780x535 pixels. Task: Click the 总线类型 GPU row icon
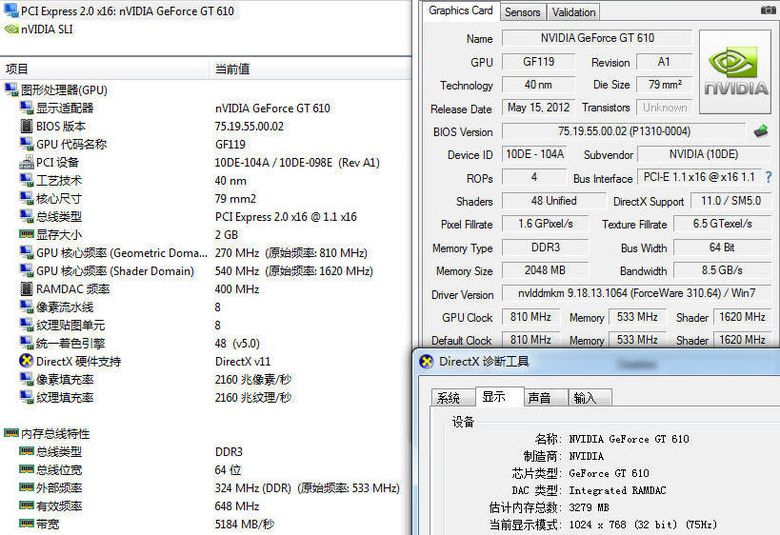click(x=26, y=216)
